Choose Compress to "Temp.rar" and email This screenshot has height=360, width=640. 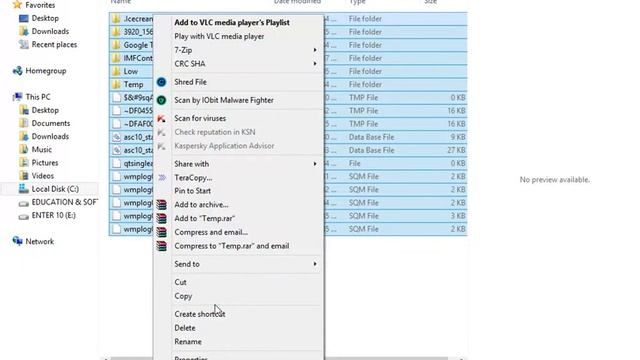click(231, 246)
